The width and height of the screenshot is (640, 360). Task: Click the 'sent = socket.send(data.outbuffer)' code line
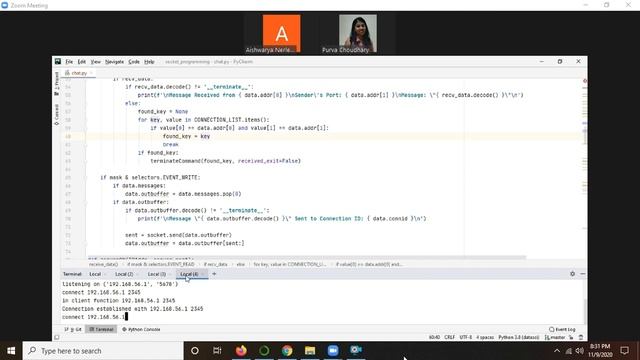178,235
